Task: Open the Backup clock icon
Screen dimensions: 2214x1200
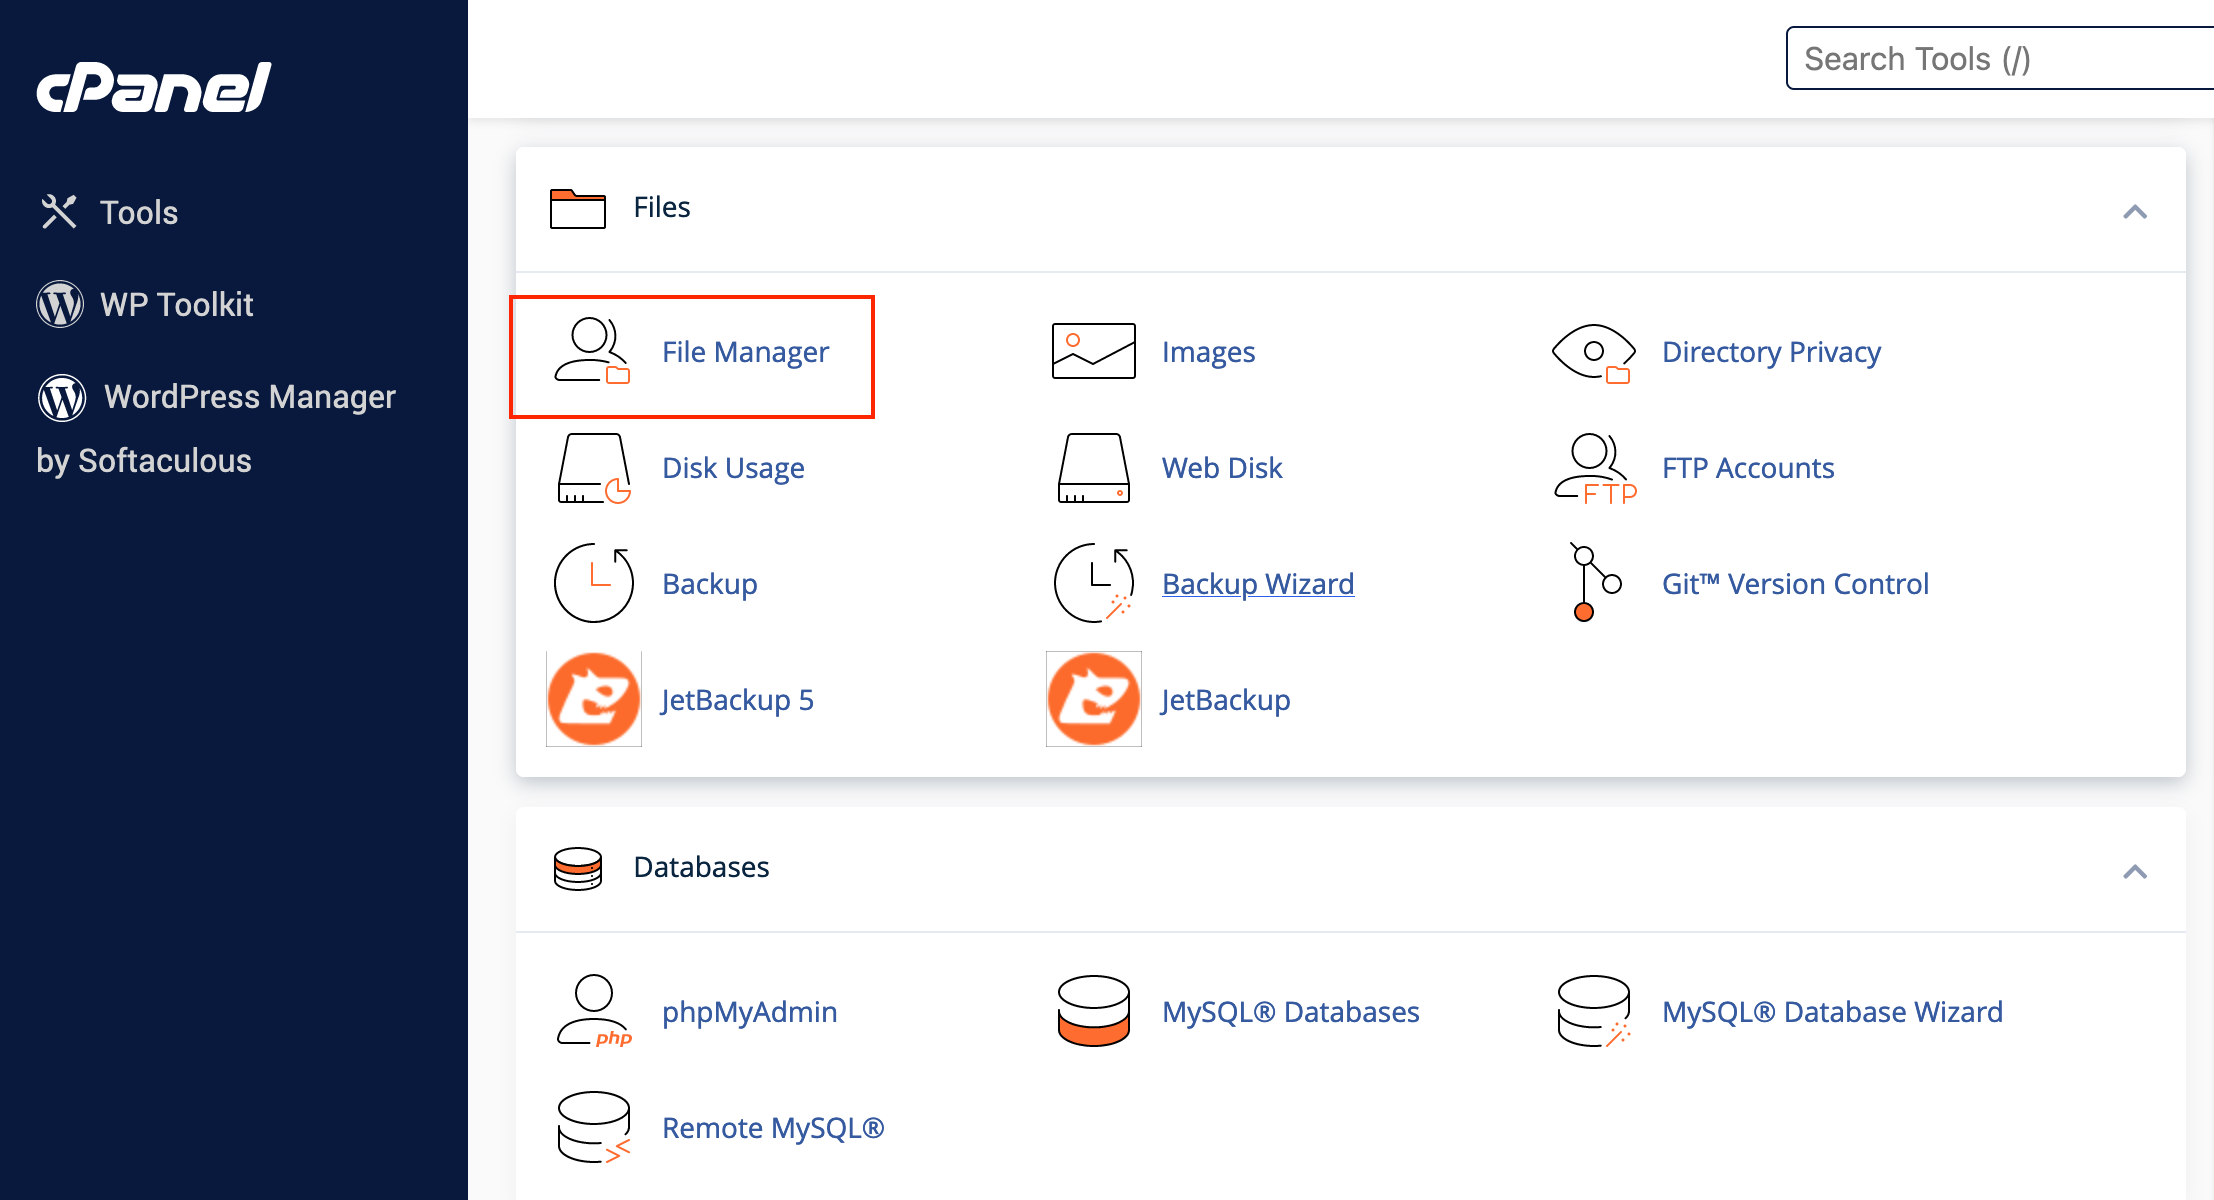Action: pyautogui.click(x=594, y=583)
